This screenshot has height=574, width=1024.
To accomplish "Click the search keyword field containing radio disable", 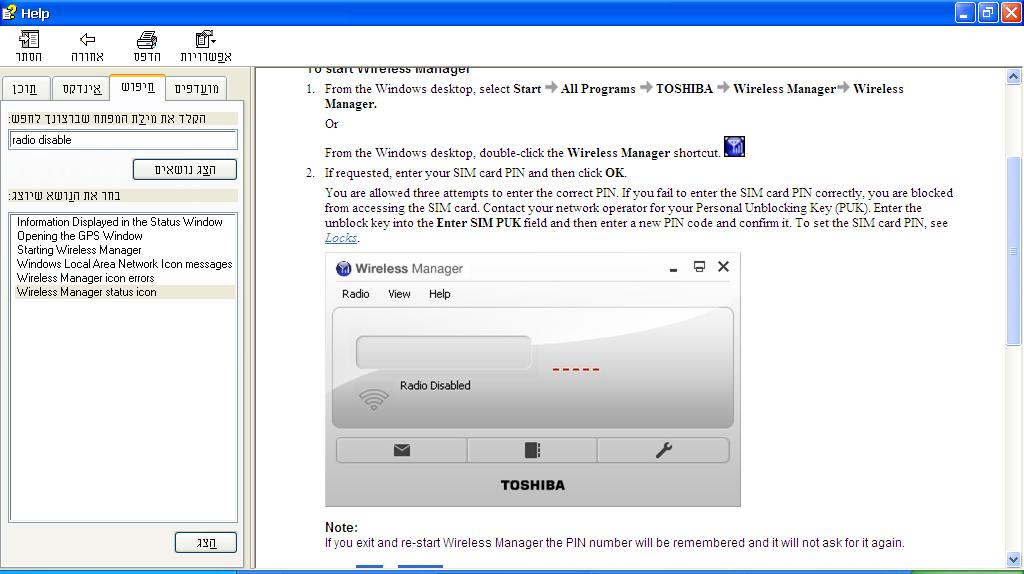I will 123,140.
